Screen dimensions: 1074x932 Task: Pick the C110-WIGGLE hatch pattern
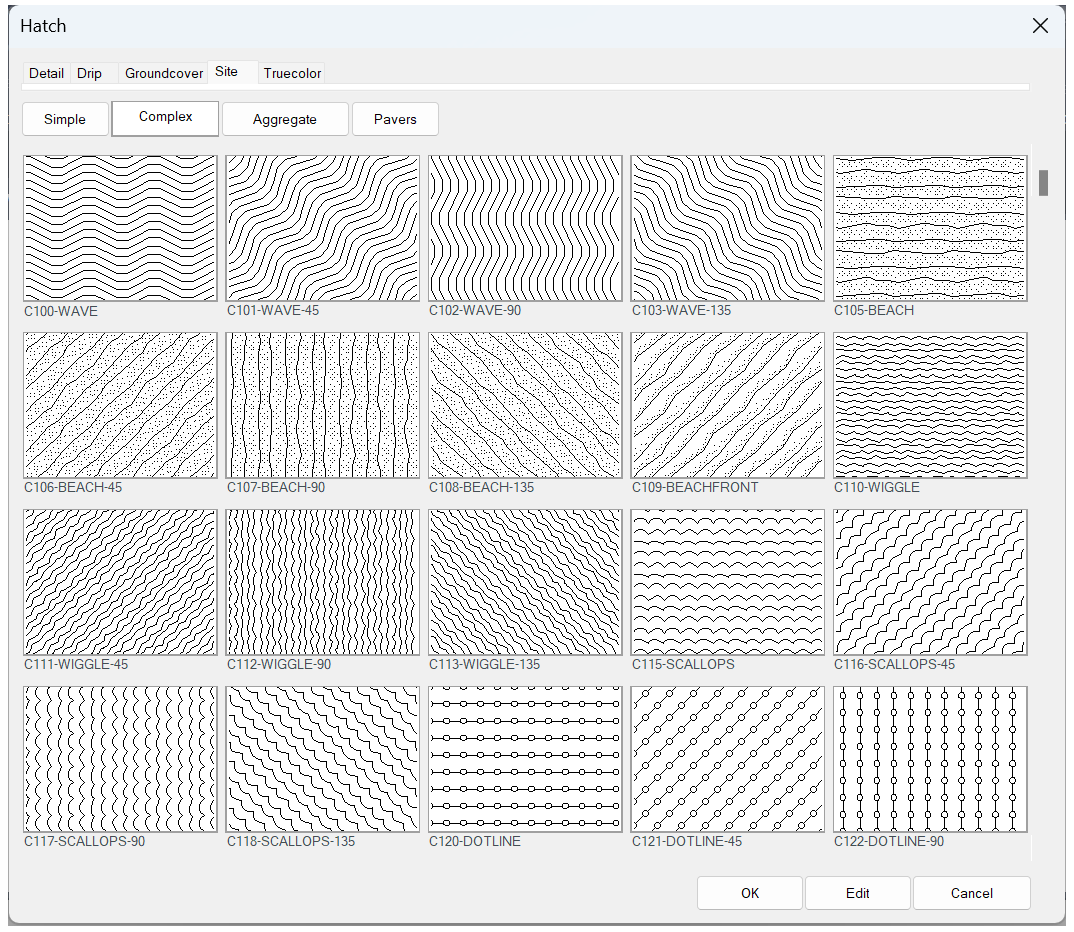click(929, 405)
